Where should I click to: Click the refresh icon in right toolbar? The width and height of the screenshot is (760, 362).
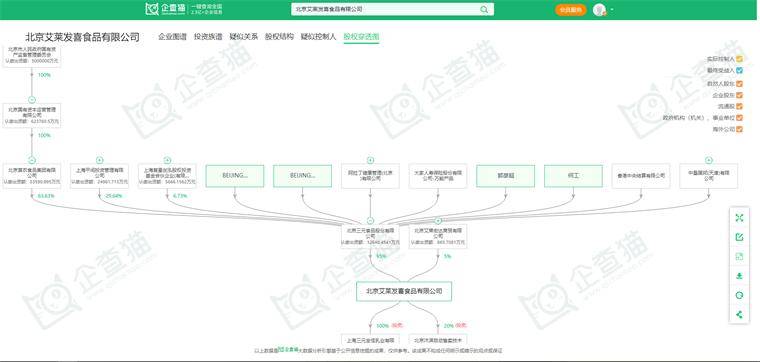[739, 295]
